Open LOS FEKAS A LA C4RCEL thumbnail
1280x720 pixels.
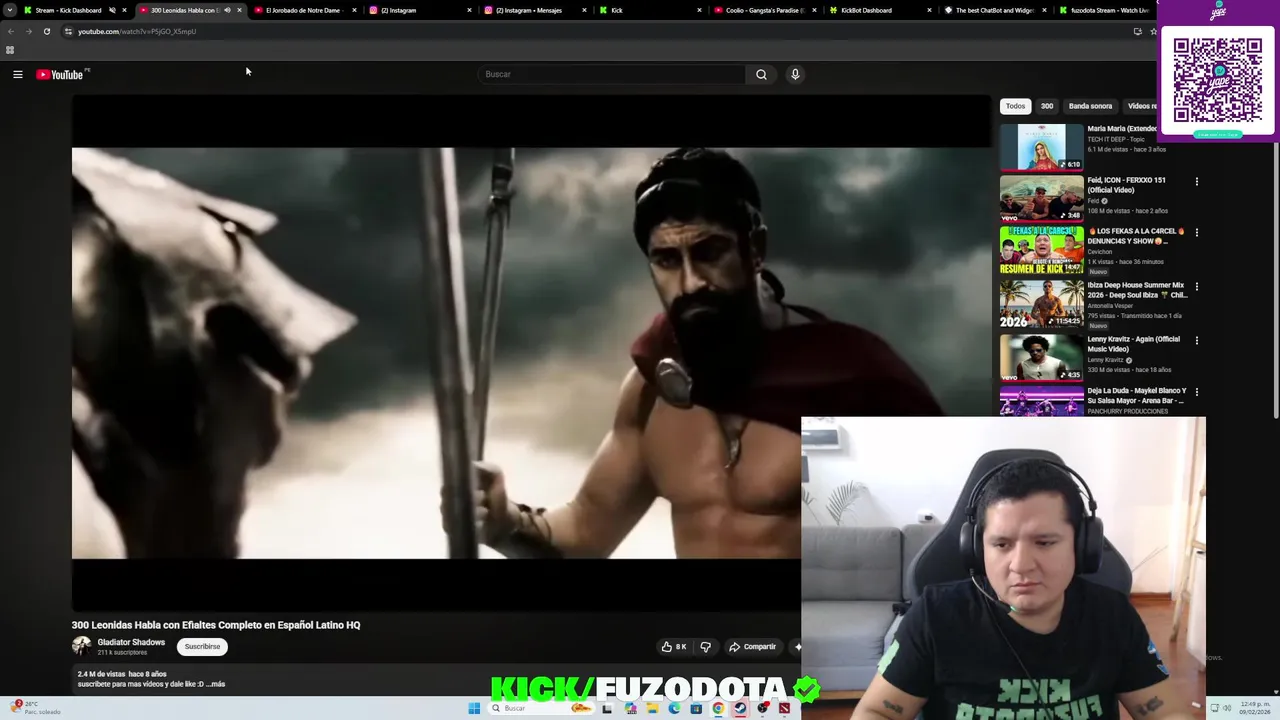point(1042,250)
